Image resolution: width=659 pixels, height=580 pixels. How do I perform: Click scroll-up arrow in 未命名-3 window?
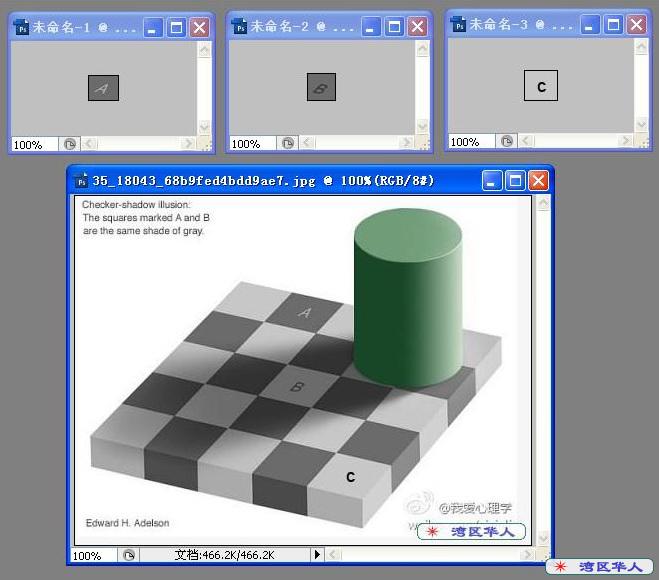[x=641, y=47]
